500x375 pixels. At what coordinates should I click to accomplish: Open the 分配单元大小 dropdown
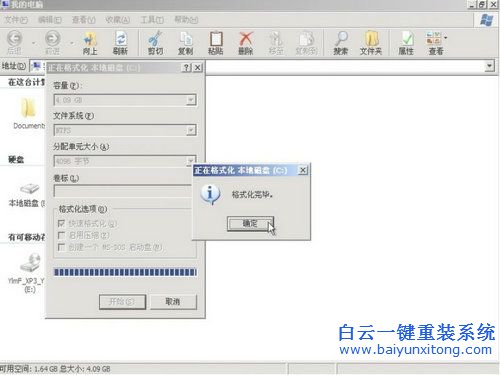190,161
